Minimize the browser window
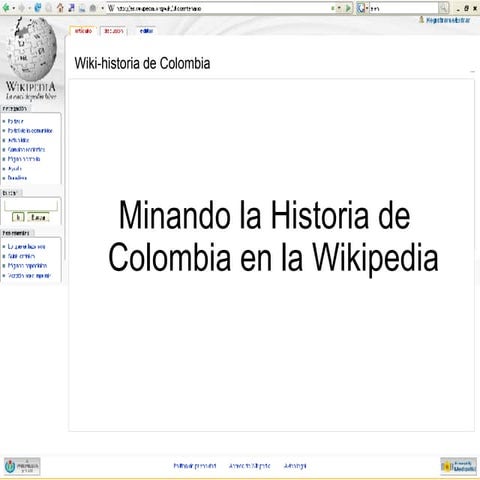Image resolution: width=480 pixels, height=480 pixels. pos(459,9)
